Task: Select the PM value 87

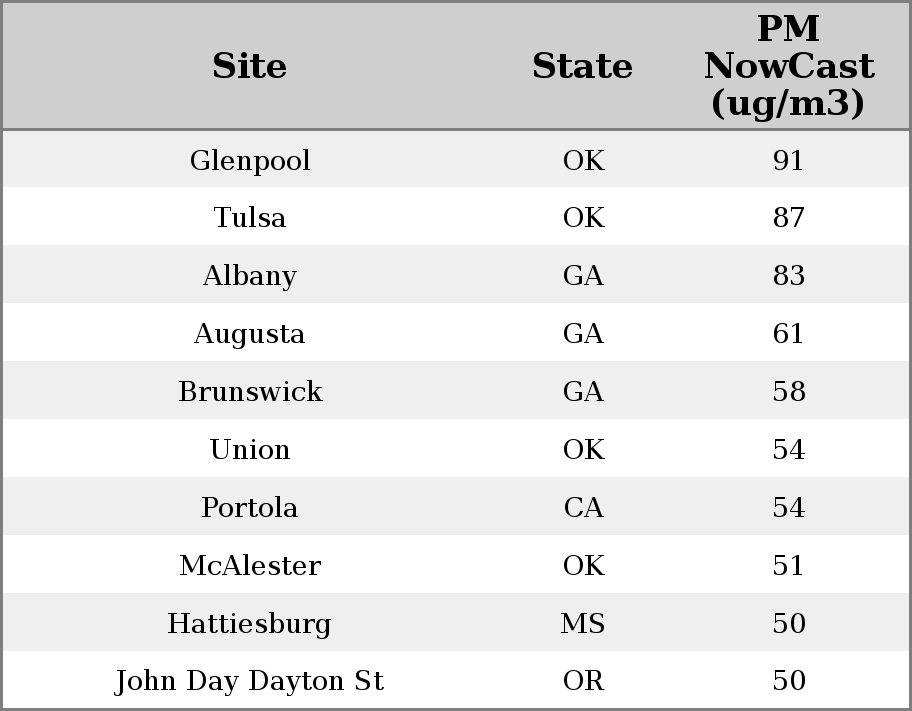Action: 788,218
